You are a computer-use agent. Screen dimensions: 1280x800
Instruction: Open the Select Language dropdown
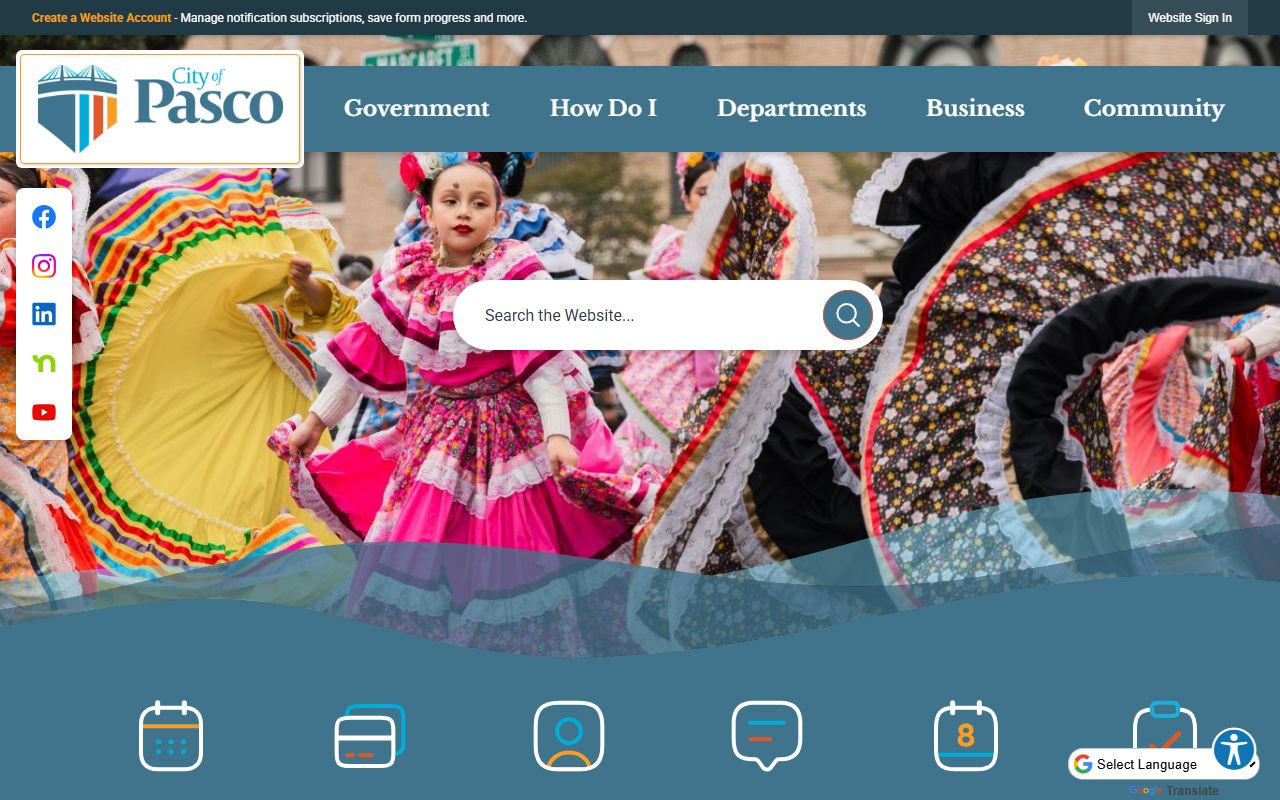[x=1163, y=764]
